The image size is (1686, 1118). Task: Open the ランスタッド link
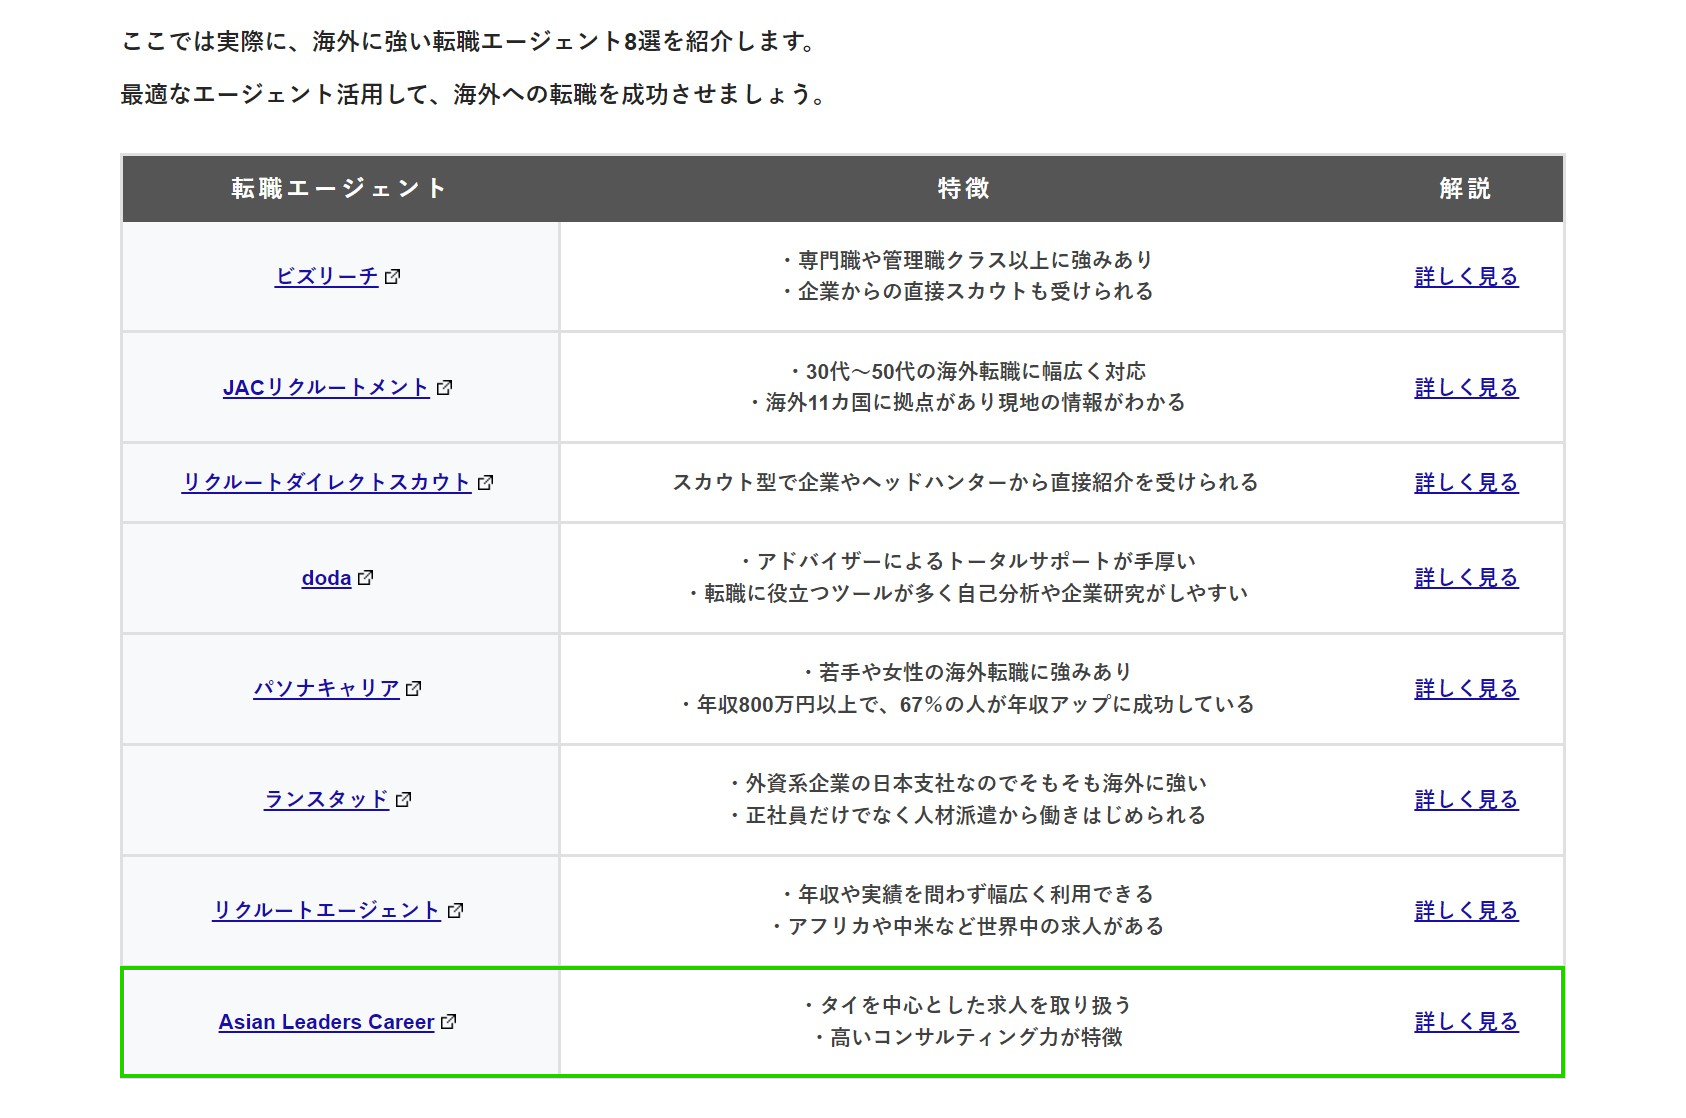(x=326, y=799)
